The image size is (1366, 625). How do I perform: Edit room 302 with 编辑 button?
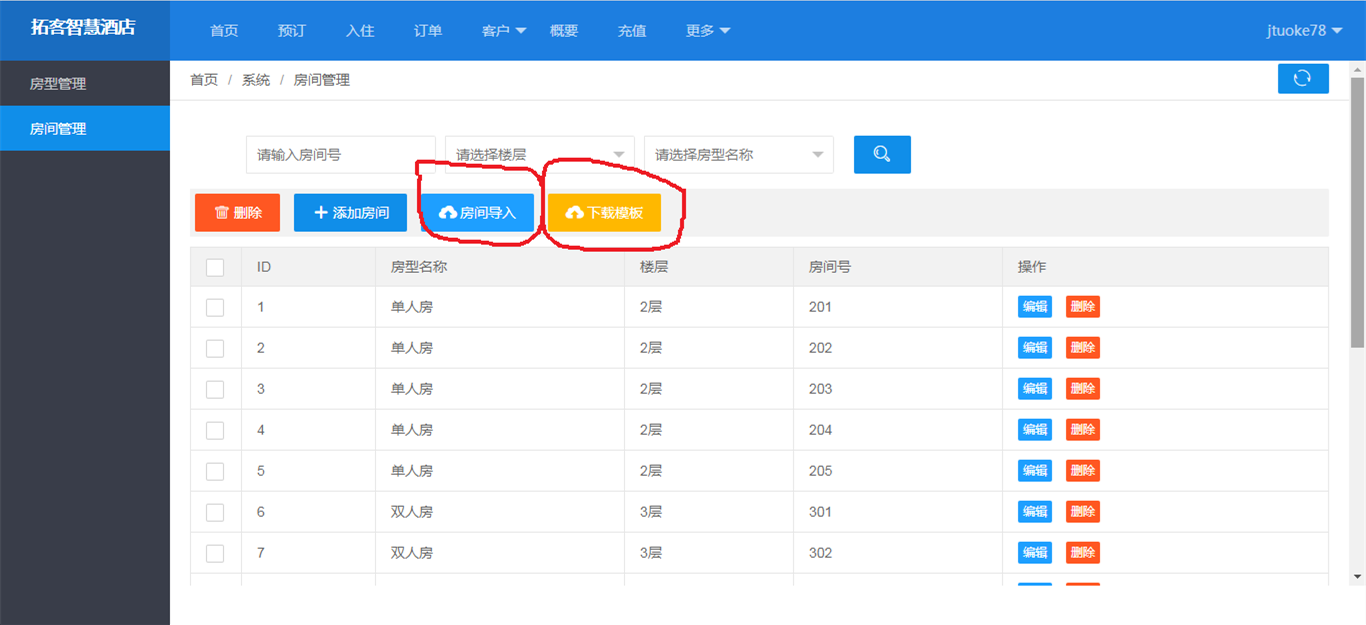1035,553
